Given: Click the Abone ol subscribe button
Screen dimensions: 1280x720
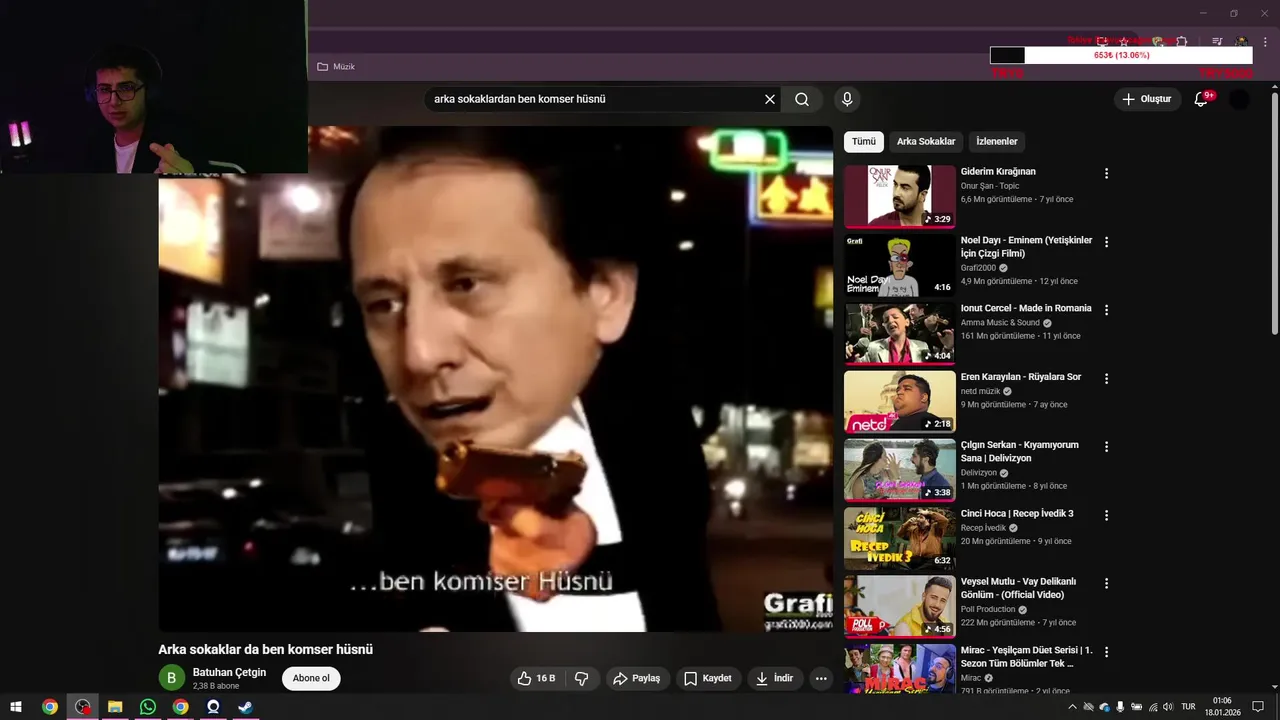Looking at the screenshot, I should (x=311, y=678).
